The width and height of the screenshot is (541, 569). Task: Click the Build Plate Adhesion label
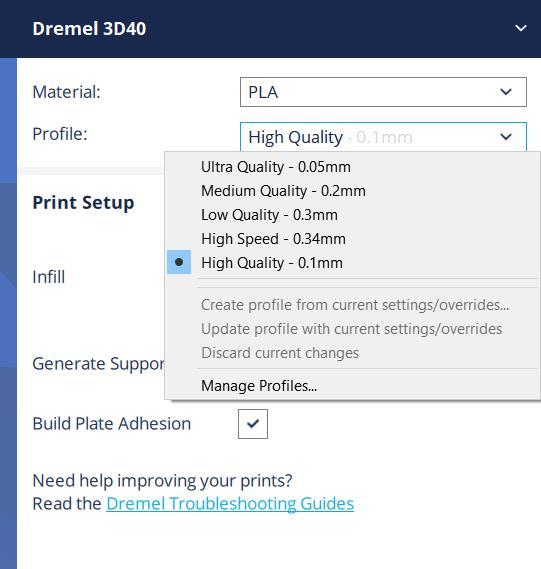(x=112, y=423)
